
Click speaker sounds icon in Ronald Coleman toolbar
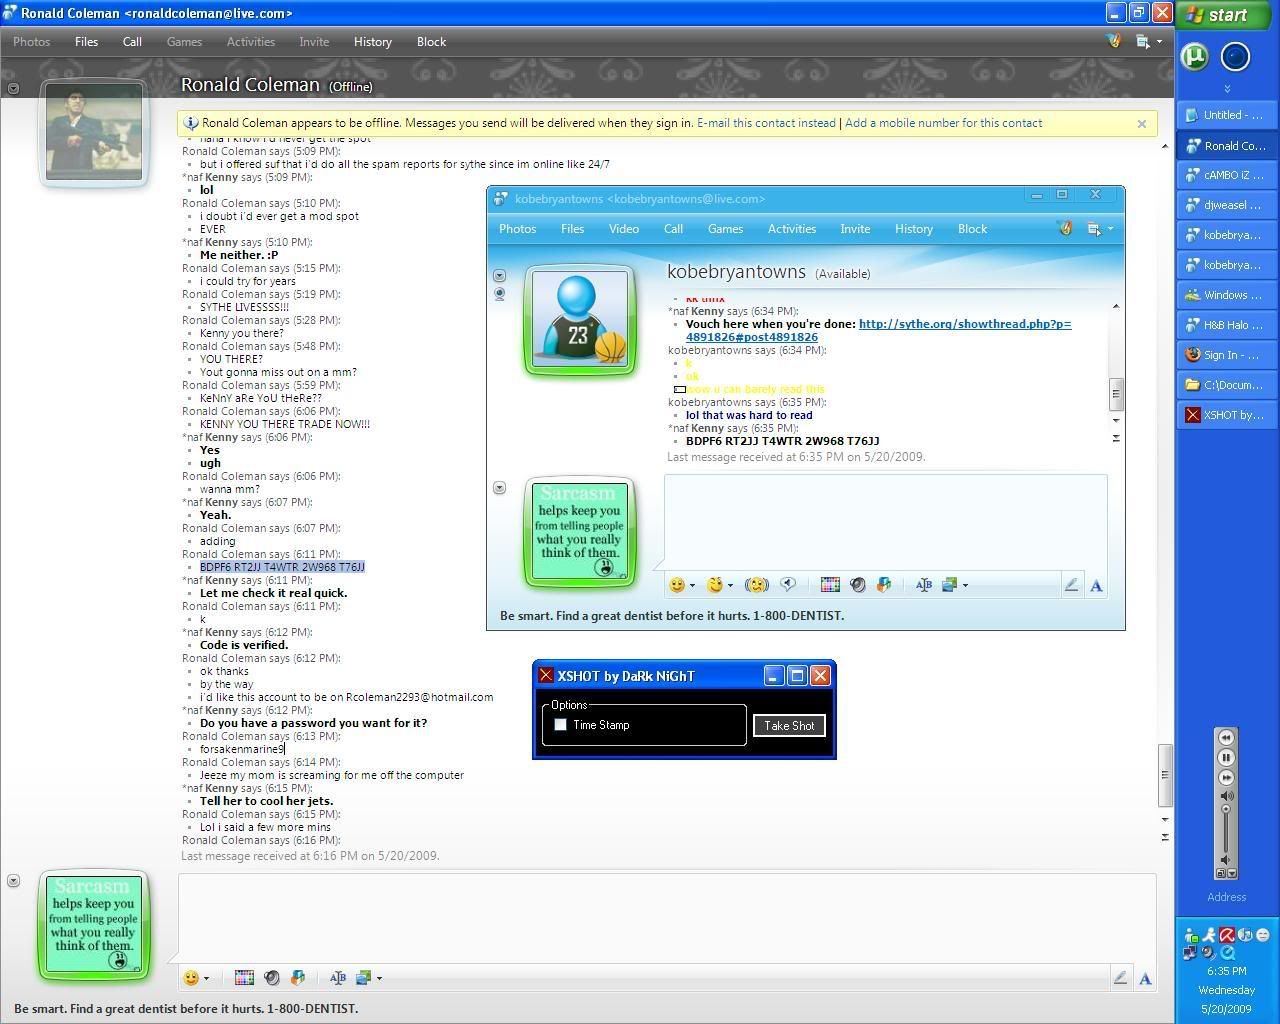(271, 978)
